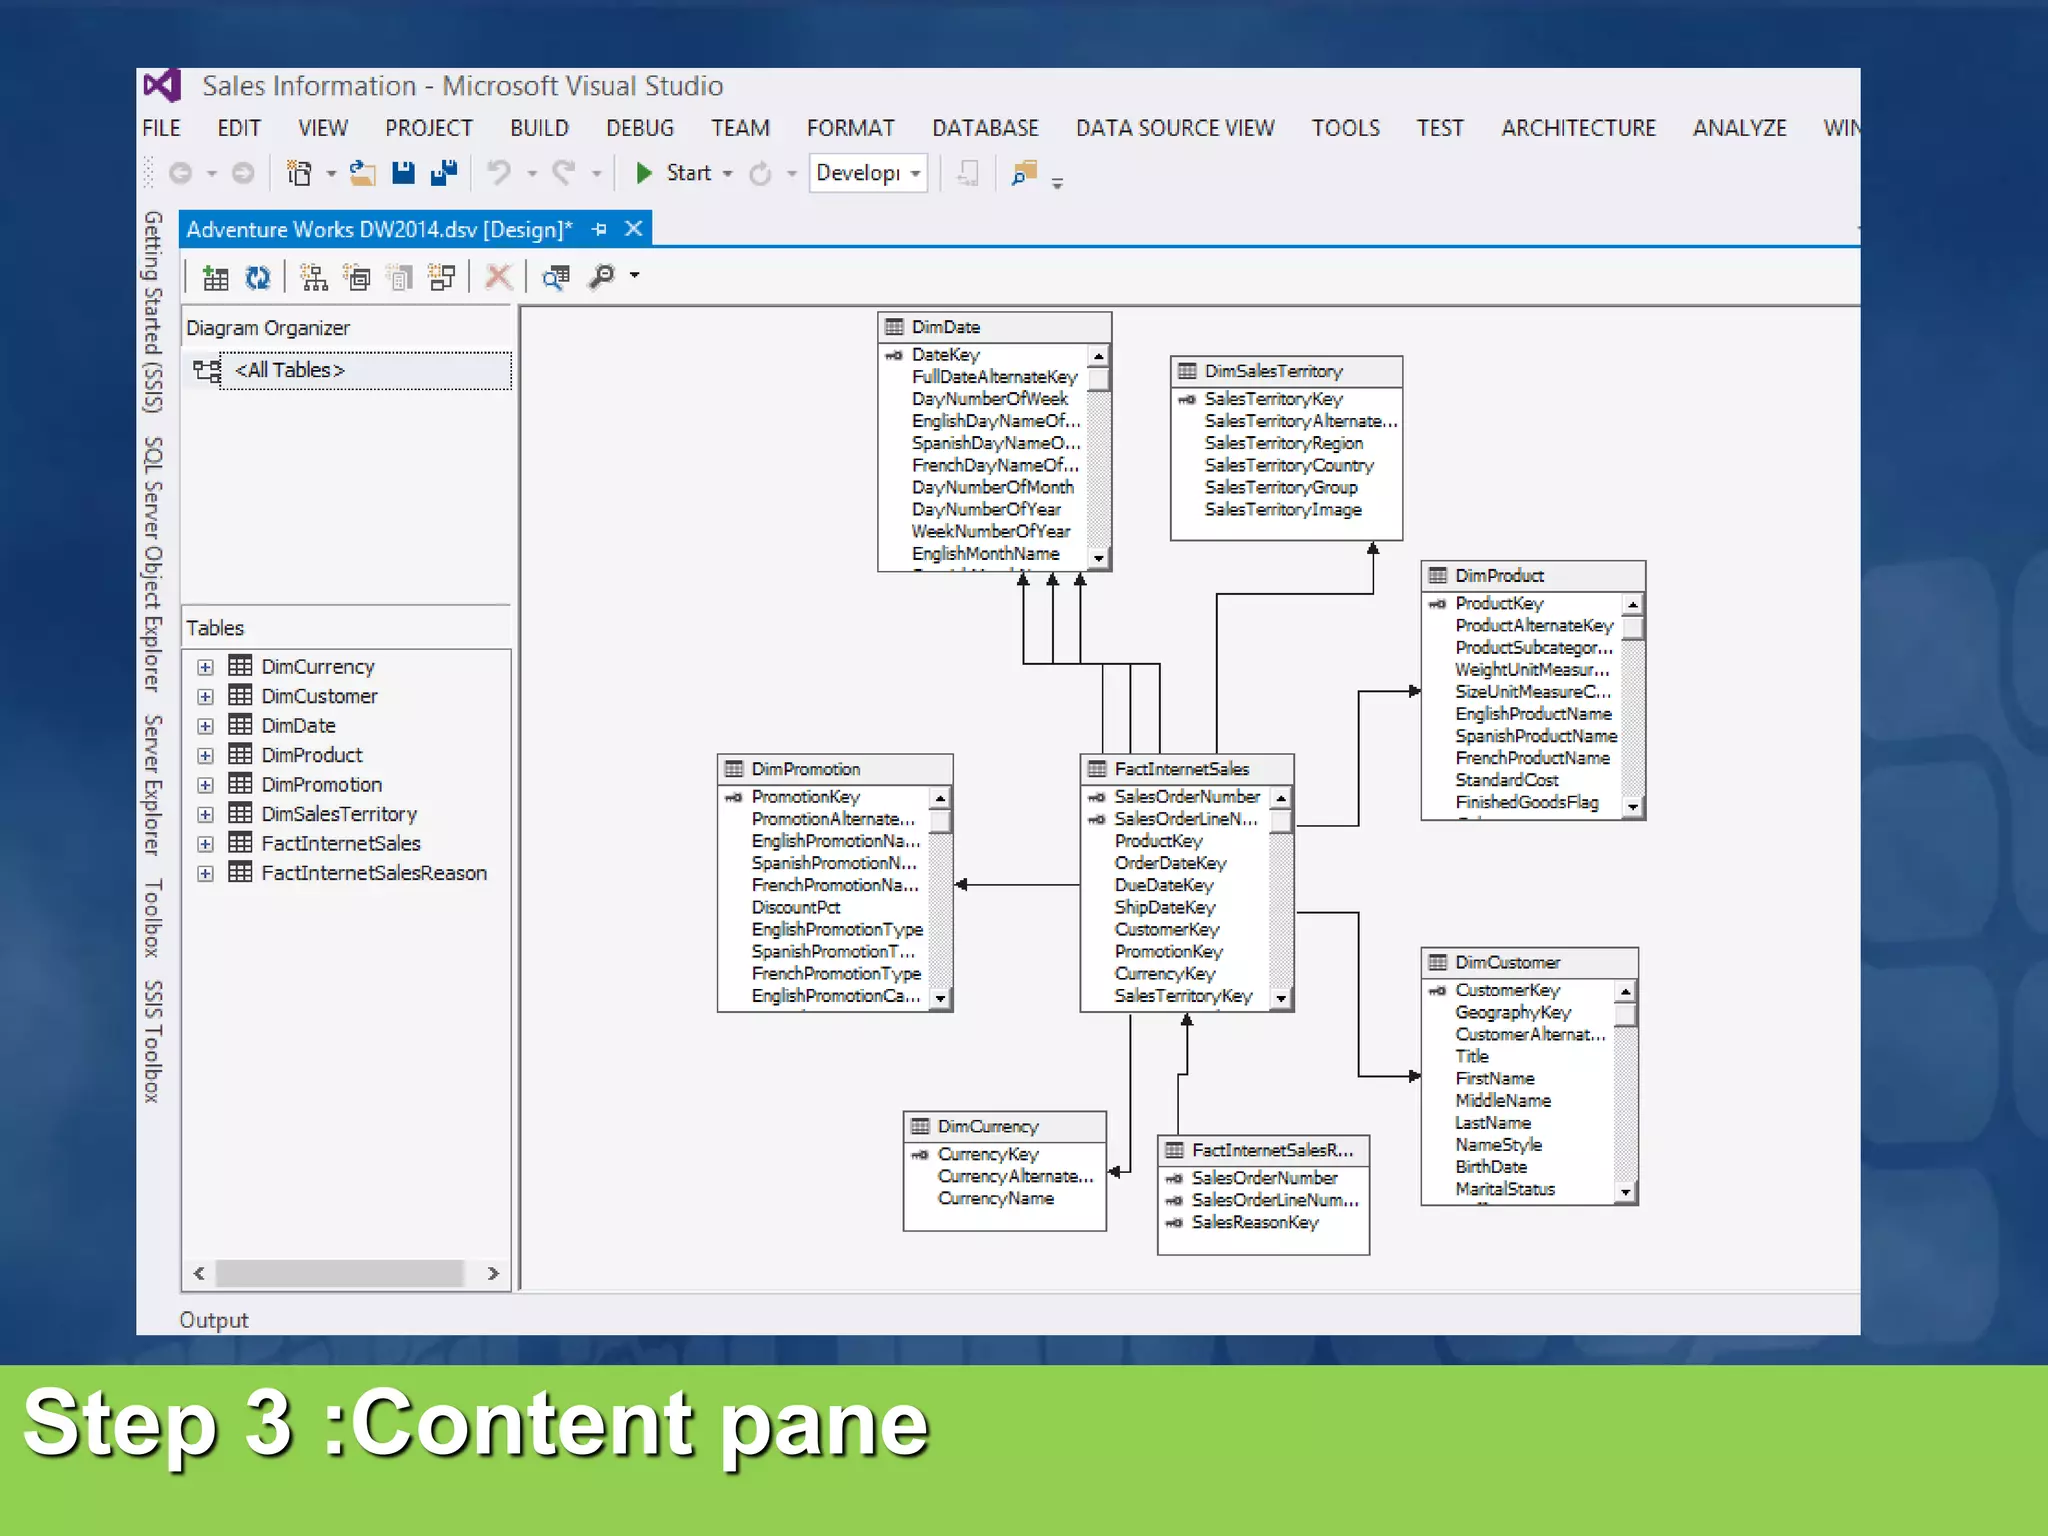Click the New Project toolbar icon
2048x1536 pixels.
pos(299,174)
